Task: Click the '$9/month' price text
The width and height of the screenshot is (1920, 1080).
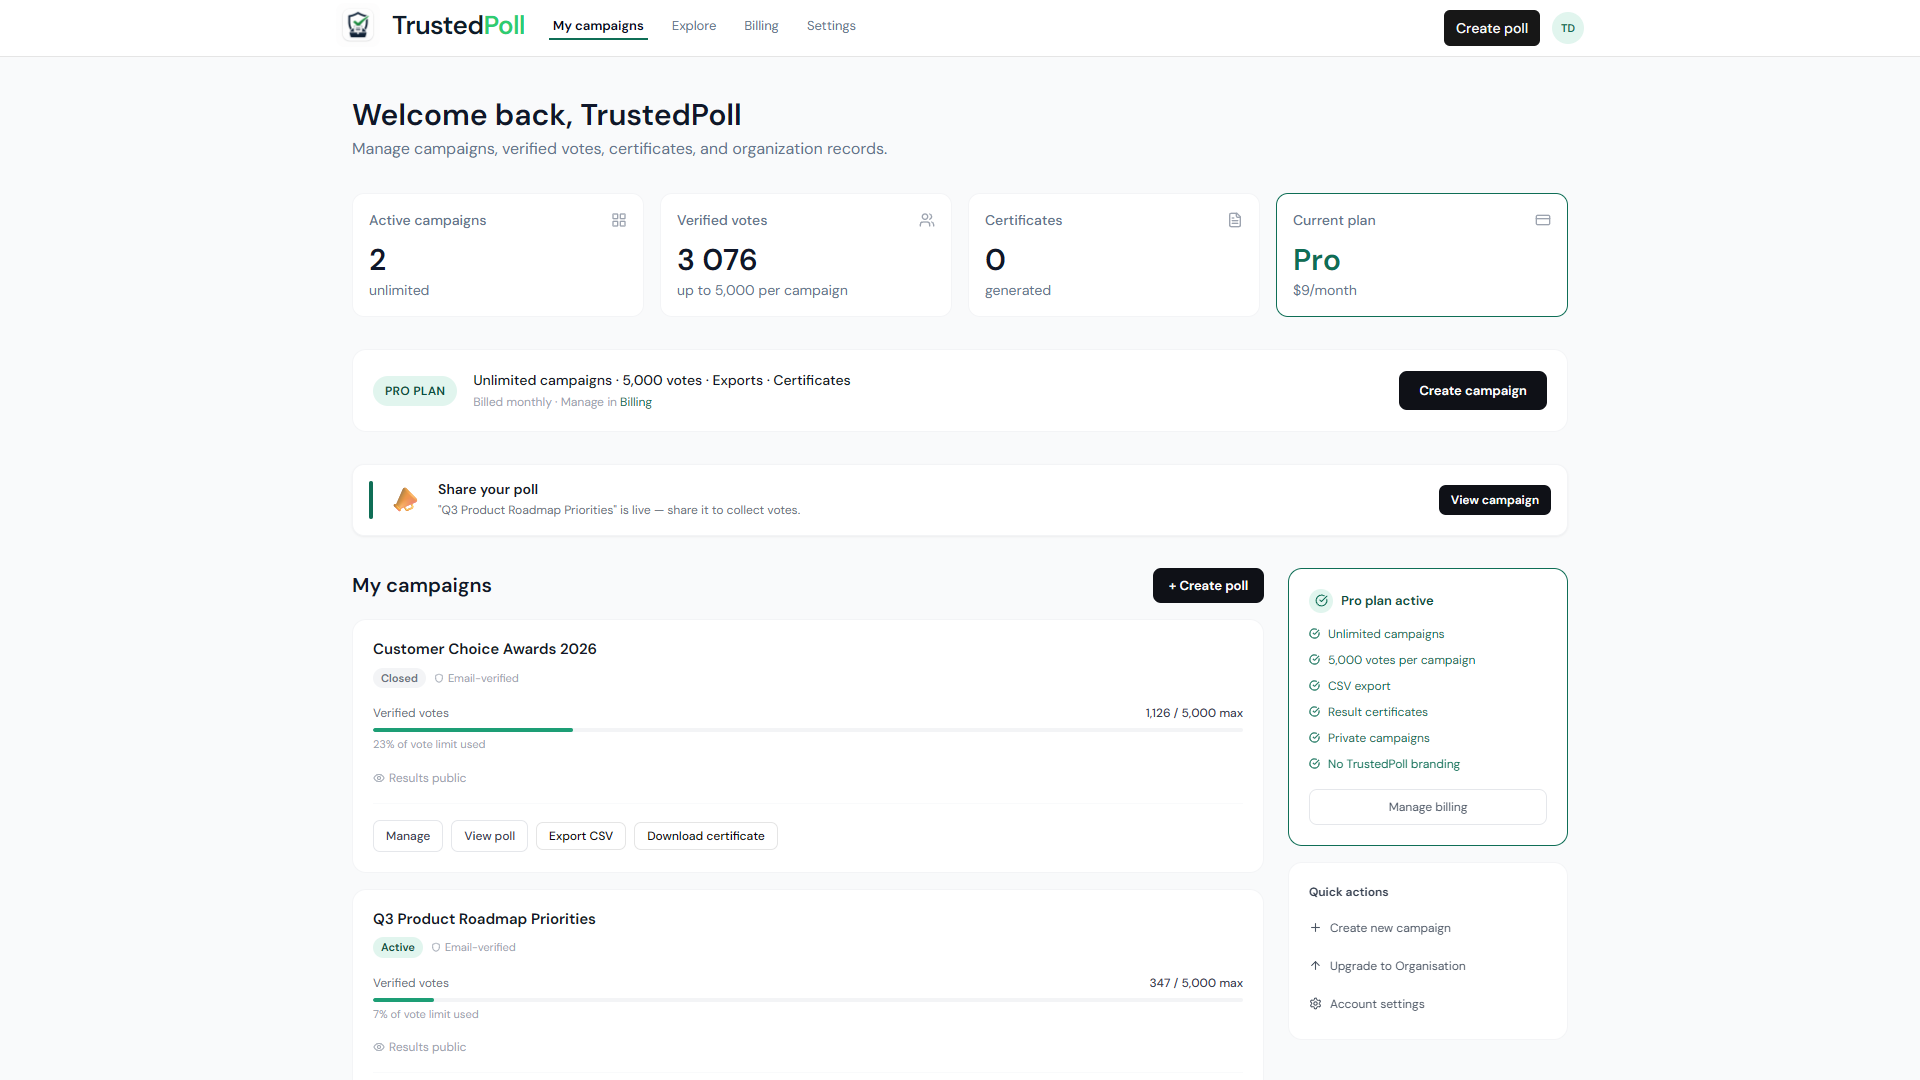Action: pos(1325,290)
